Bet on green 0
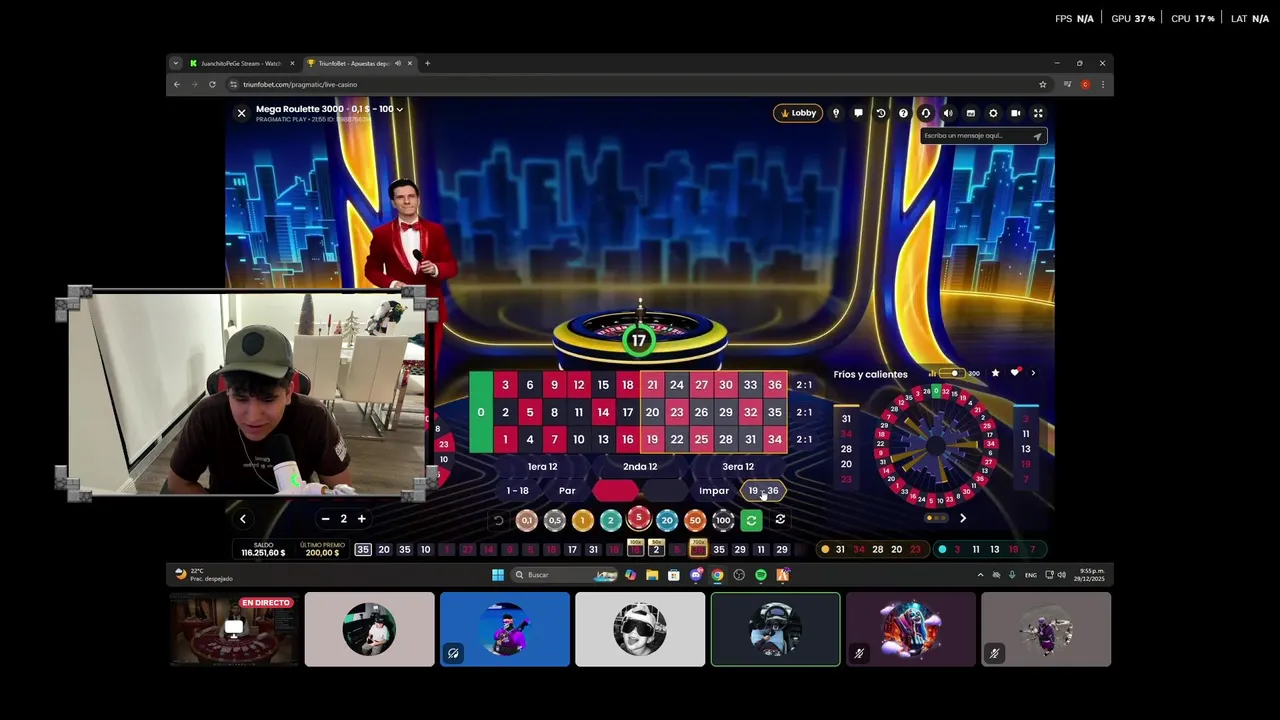This screenshot has width=1280, height=720. pyautogui.click(x=481, y=412)
